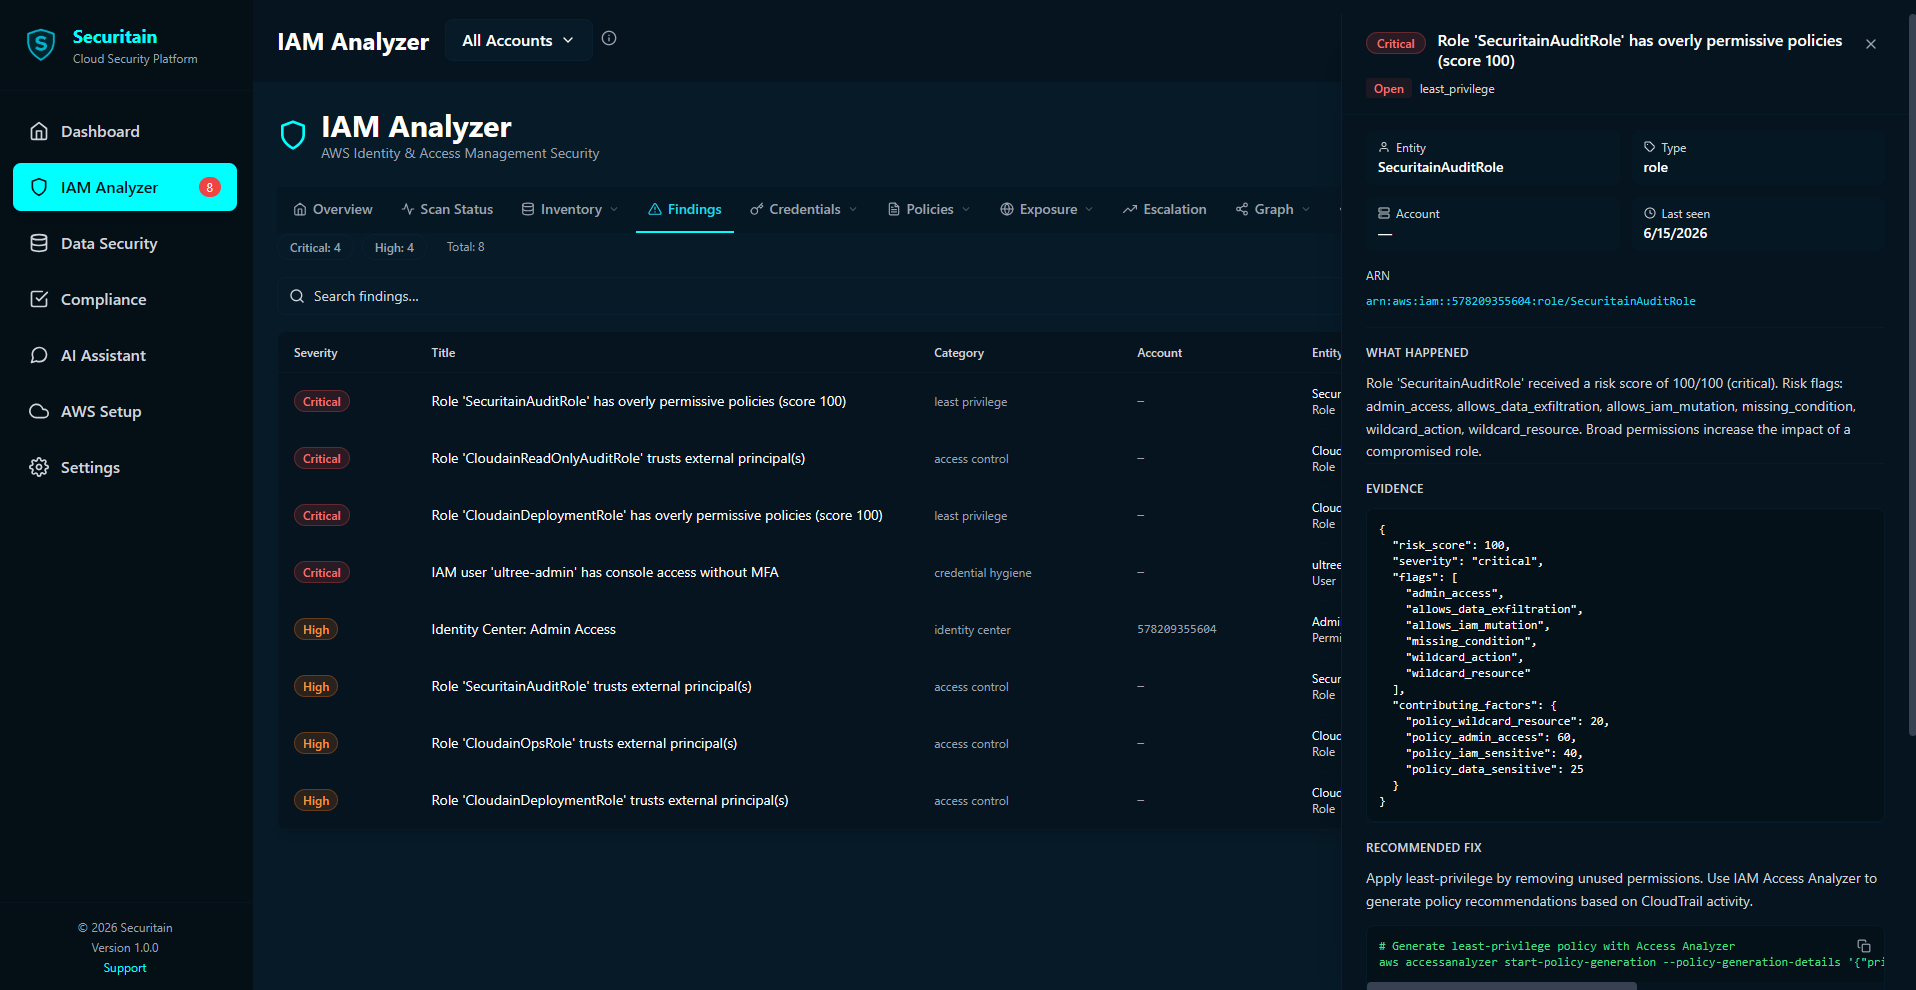Copy the recommended fix command
1916x990 pixels.
tap(1864, 946)
